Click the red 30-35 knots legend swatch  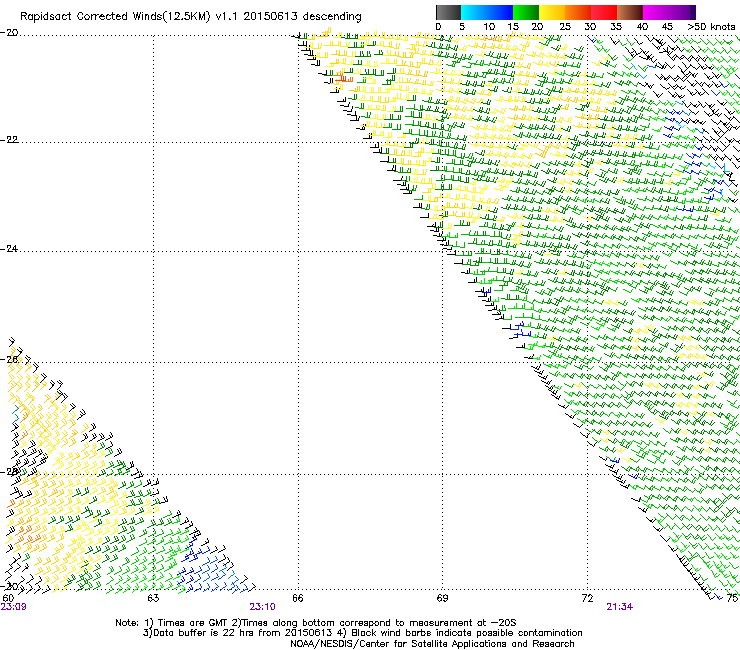(604, 12)
